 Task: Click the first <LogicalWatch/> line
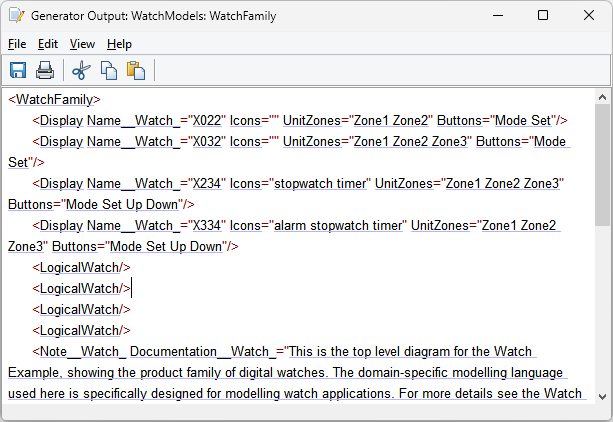81,268
